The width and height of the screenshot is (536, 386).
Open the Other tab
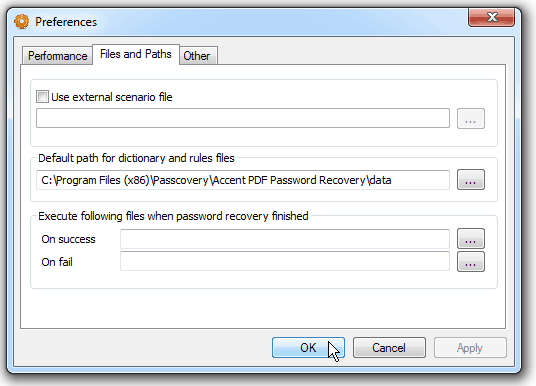198,56
